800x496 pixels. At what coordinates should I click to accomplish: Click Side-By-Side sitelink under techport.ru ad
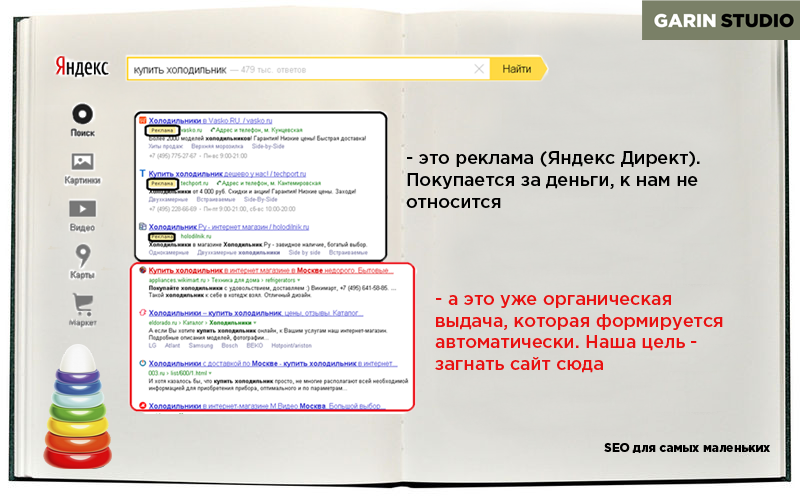point(261,200)
